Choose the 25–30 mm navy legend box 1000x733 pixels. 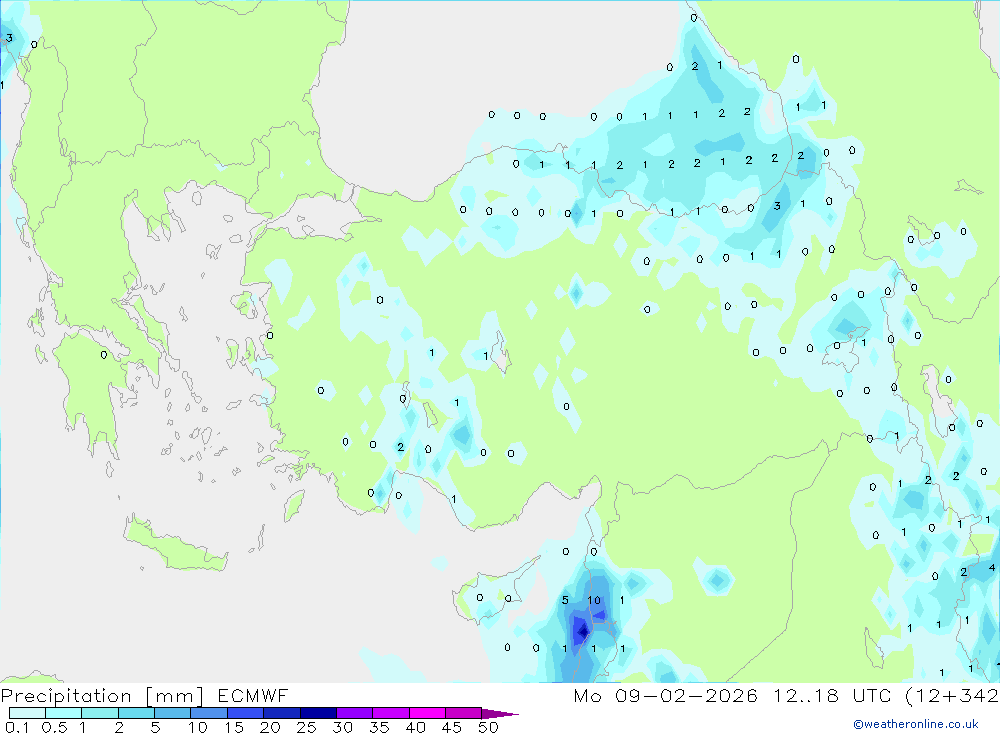click(318, 713)
